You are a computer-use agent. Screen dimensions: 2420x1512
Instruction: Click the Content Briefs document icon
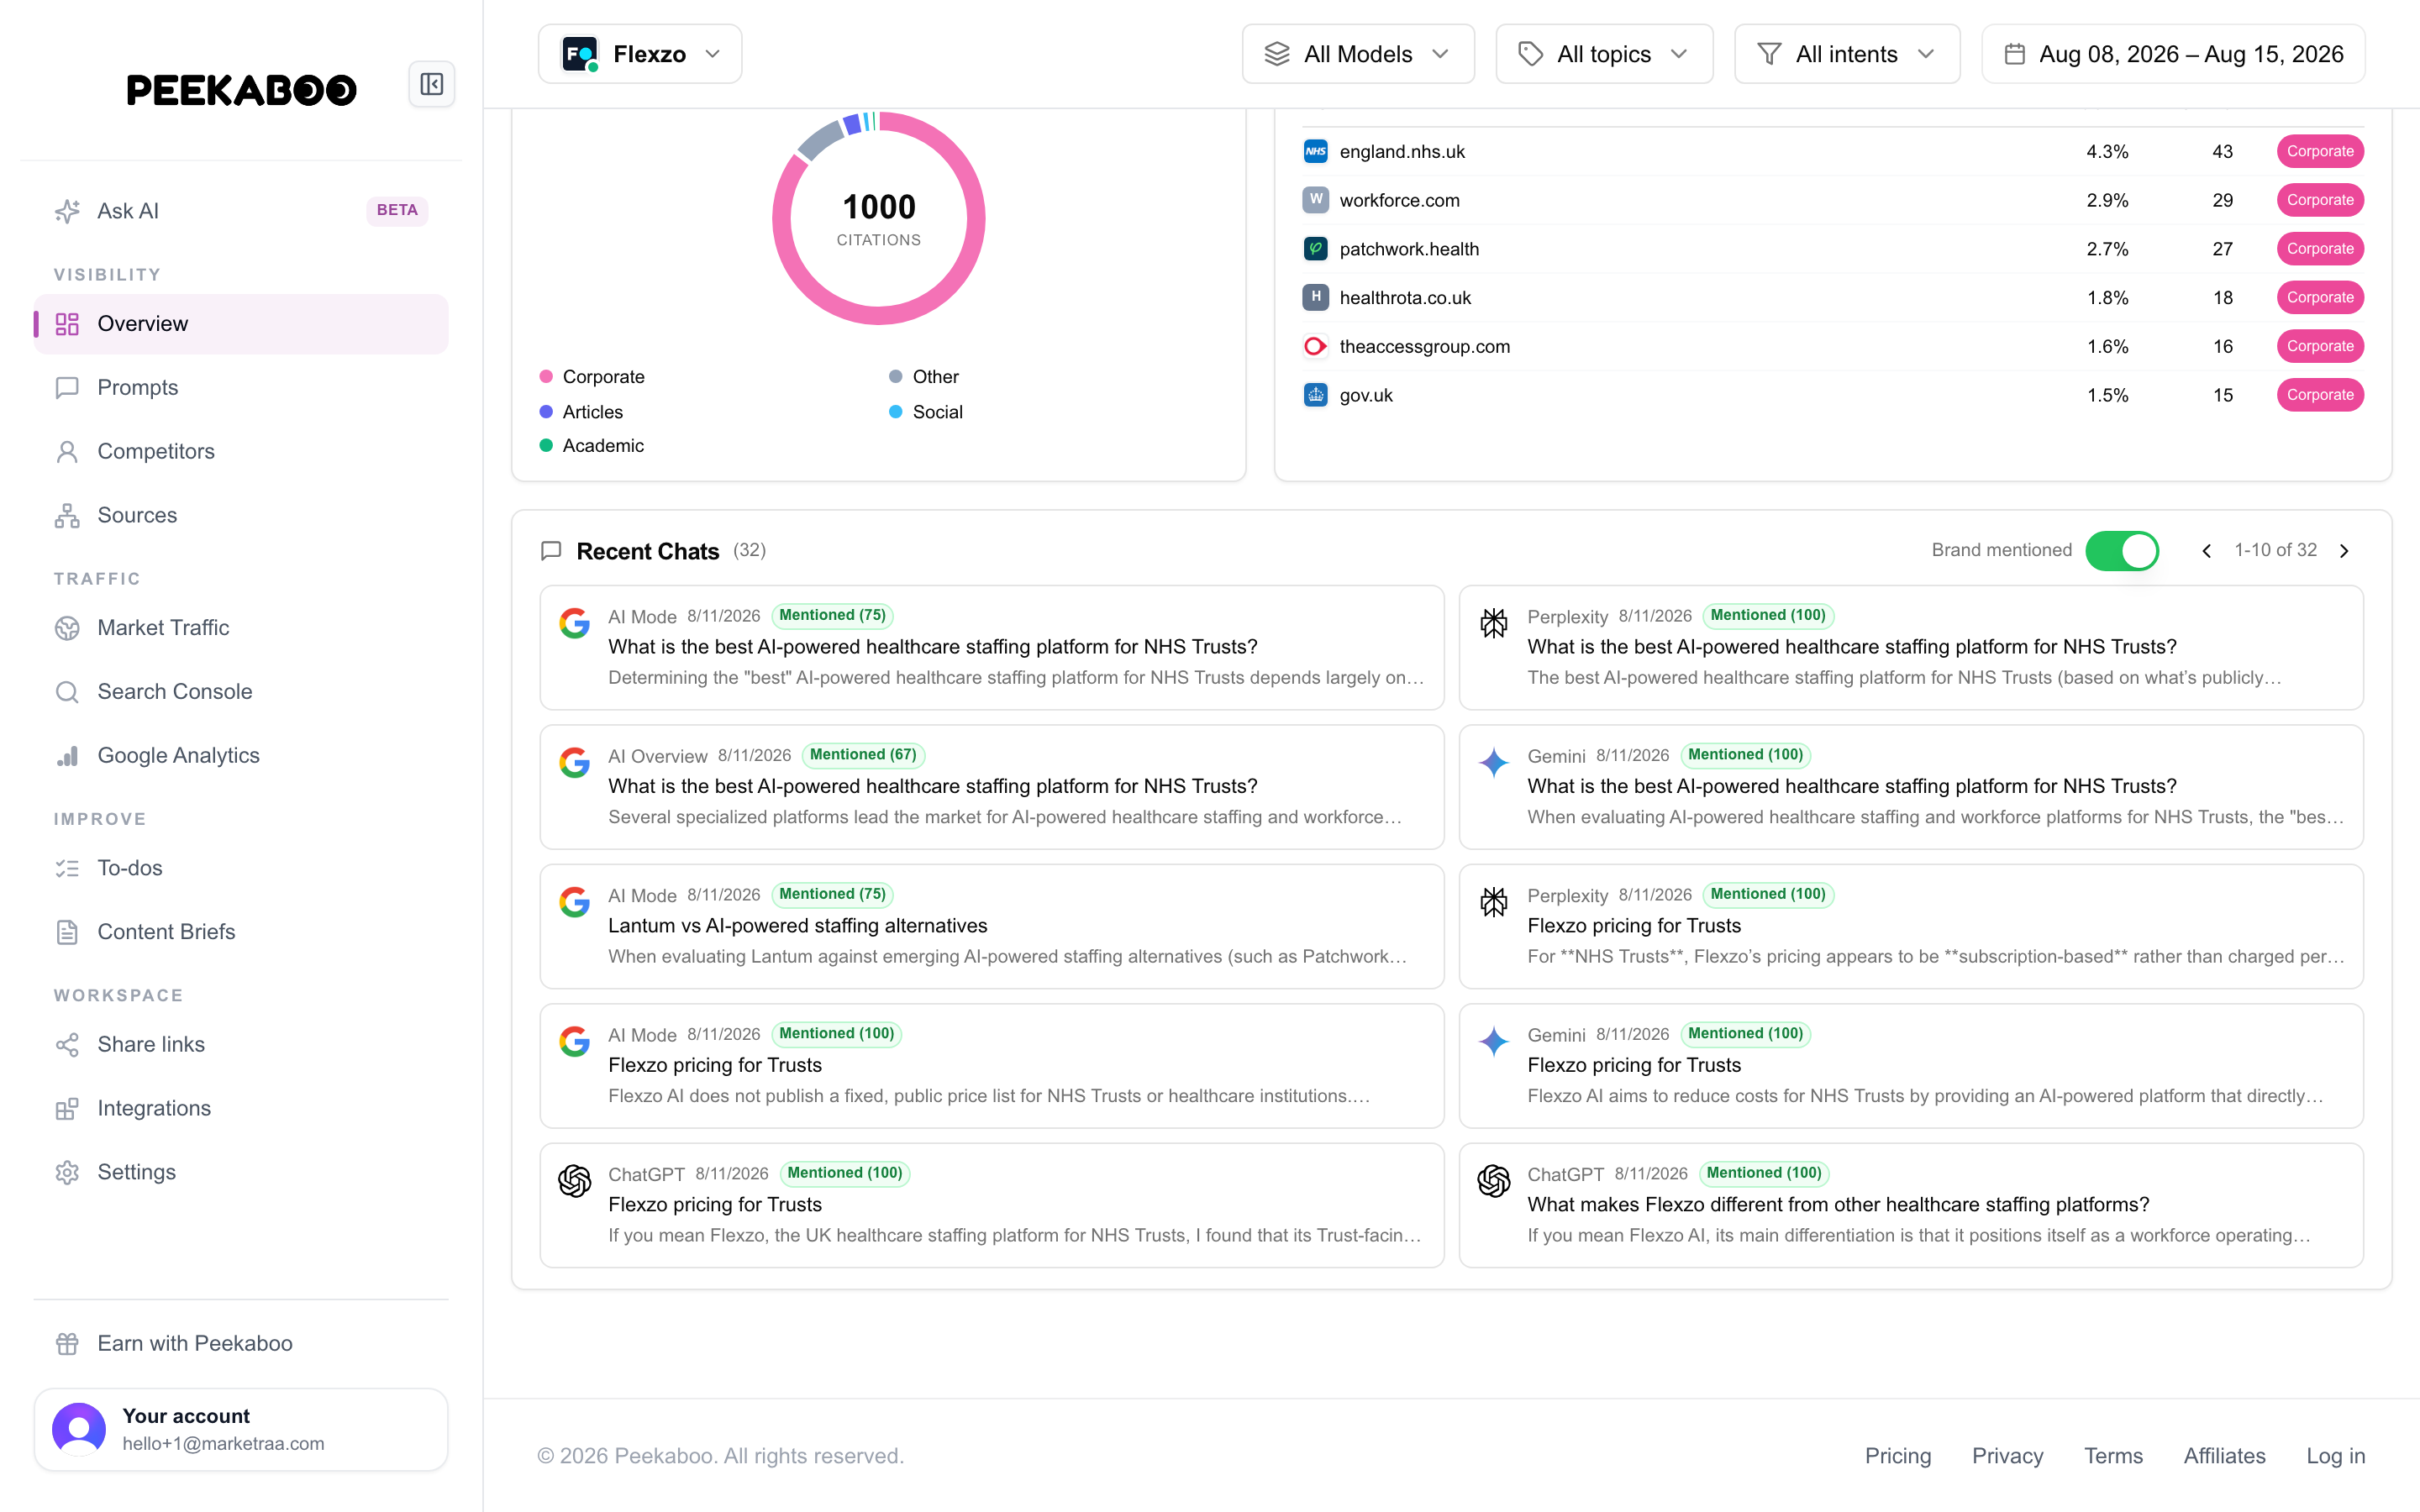67,932
